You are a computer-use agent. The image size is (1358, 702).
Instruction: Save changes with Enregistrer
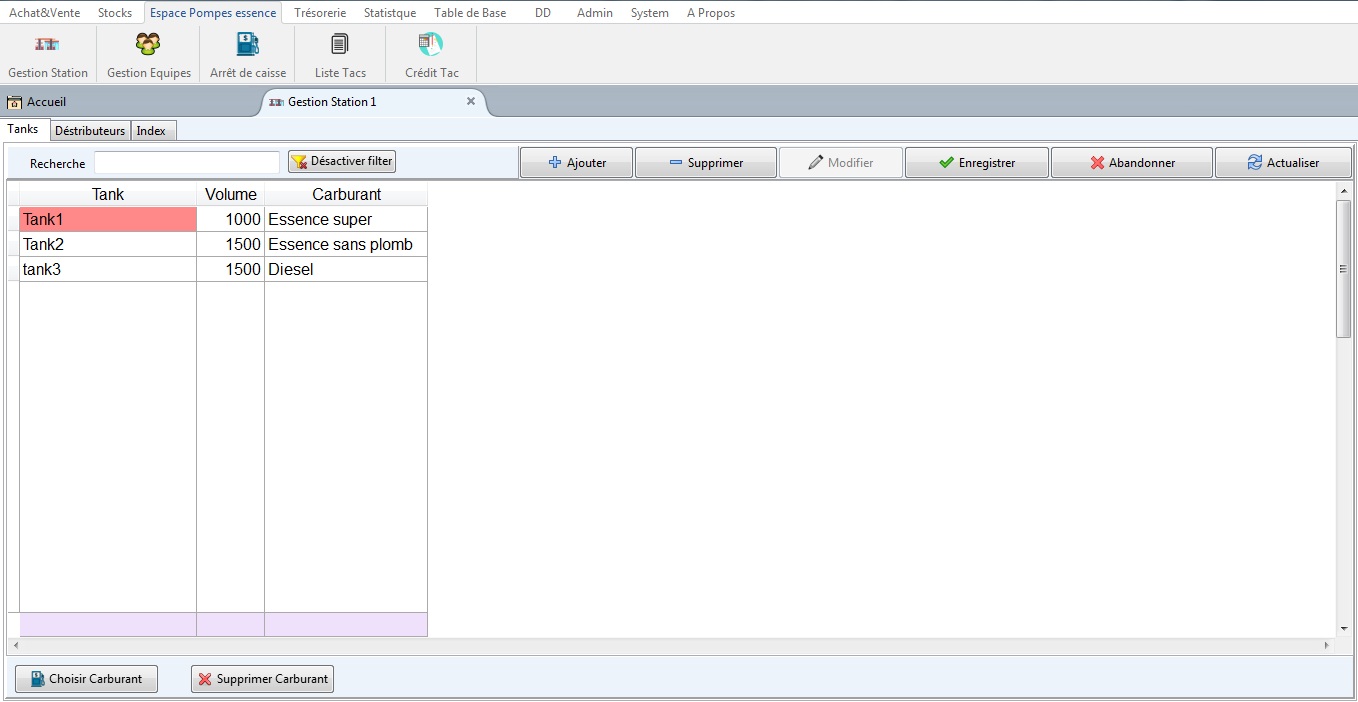point(976,163)
